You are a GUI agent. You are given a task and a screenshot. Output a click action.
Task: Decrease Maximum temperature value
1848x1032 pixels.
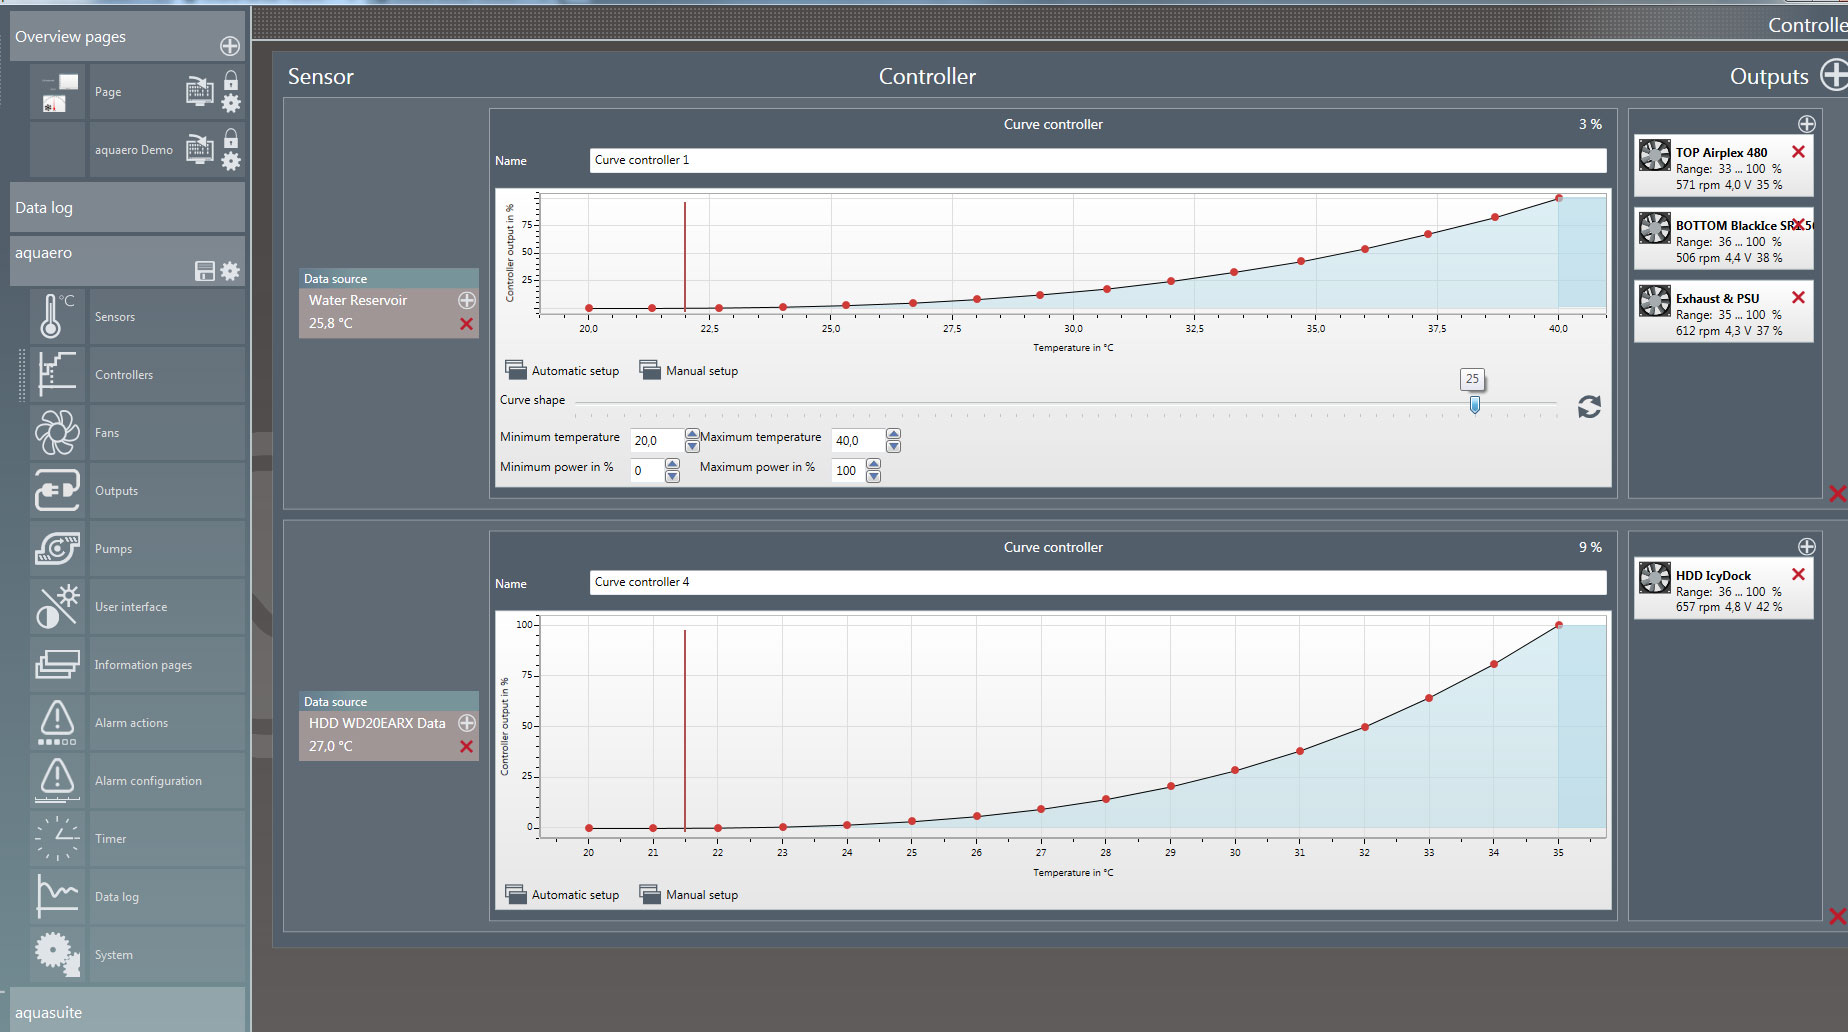(x=894, y=446)
